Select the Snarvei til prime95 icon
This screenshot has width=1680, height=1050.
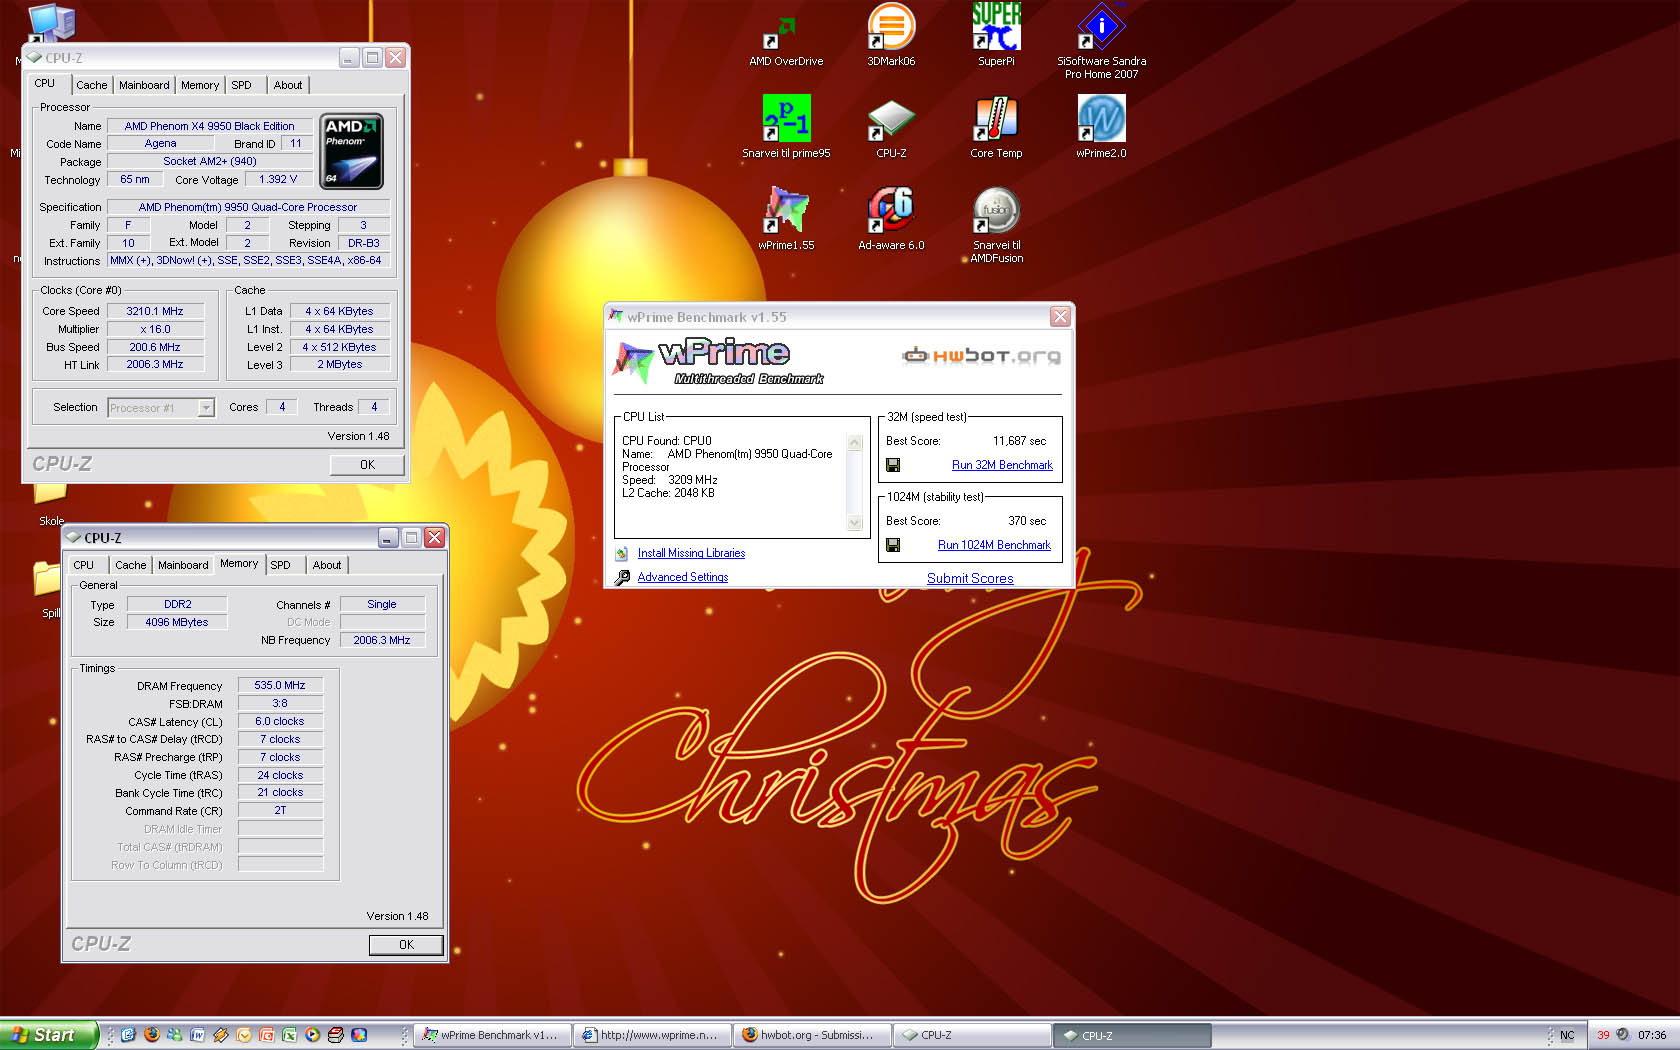pos(786,127)
